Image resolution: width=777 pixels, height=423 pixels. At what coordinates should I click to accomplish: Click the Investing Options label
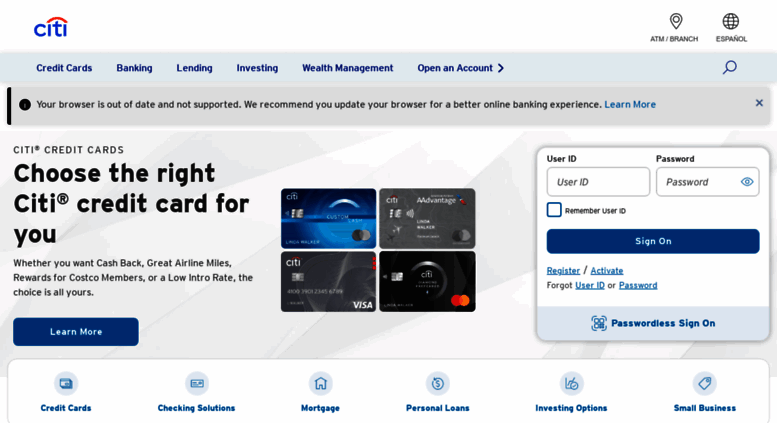click(x=571, y=408)
